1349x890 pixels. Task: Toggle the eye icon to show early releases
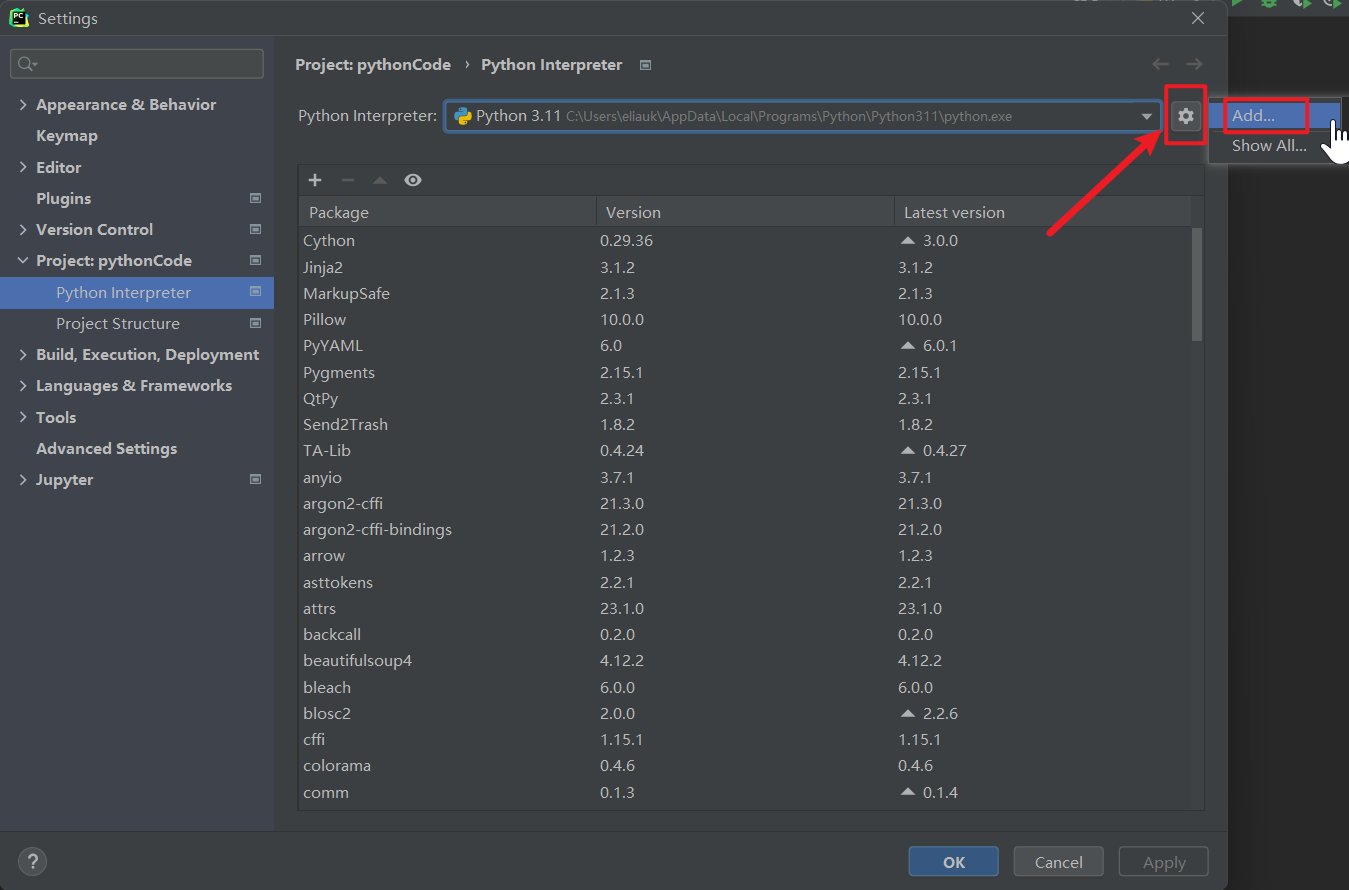pyautogui.click(x=413, y=180)
